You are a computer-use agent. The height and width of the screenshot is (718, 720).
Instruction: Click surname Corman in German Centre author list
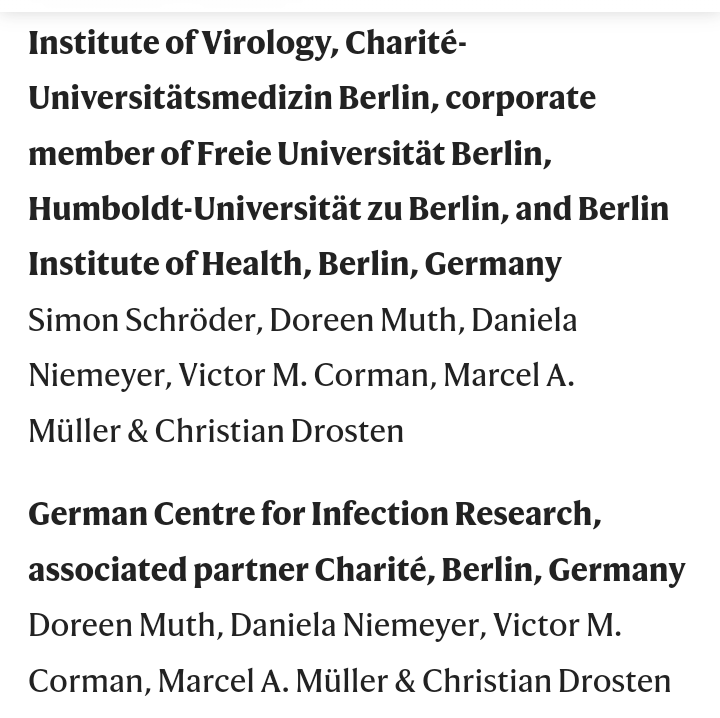click(x=86, y=681)
